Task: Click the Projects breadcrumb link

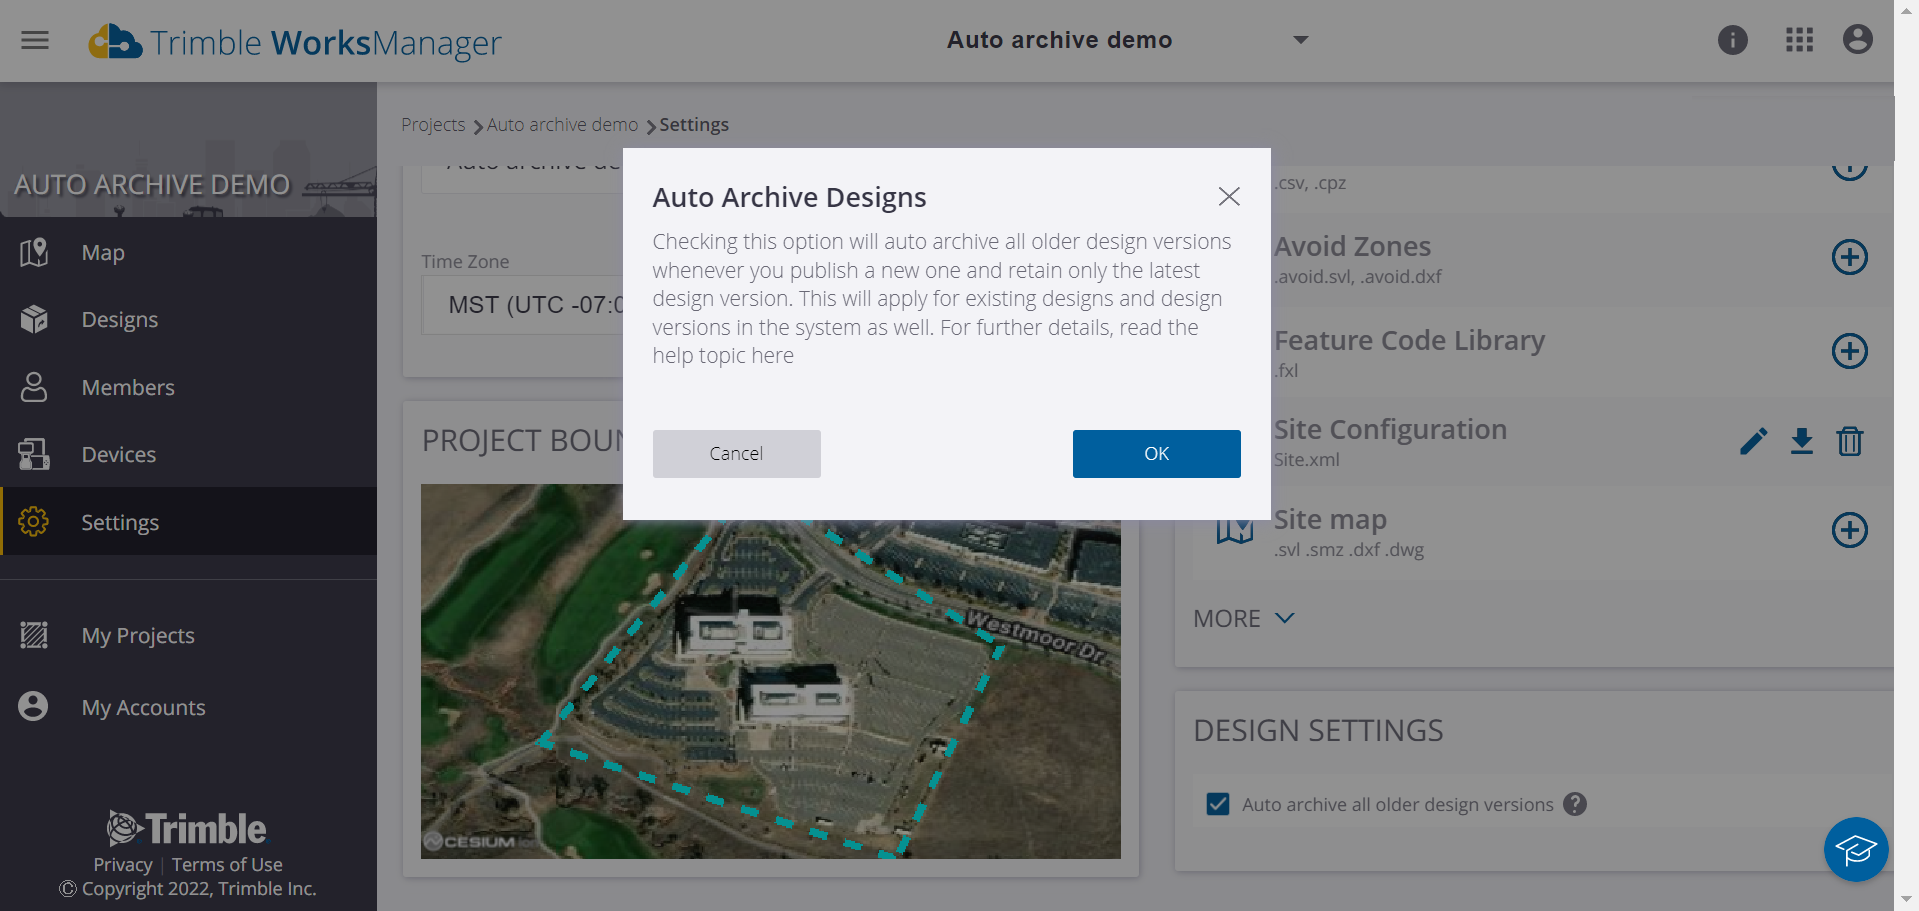Action: click(433, 125)
